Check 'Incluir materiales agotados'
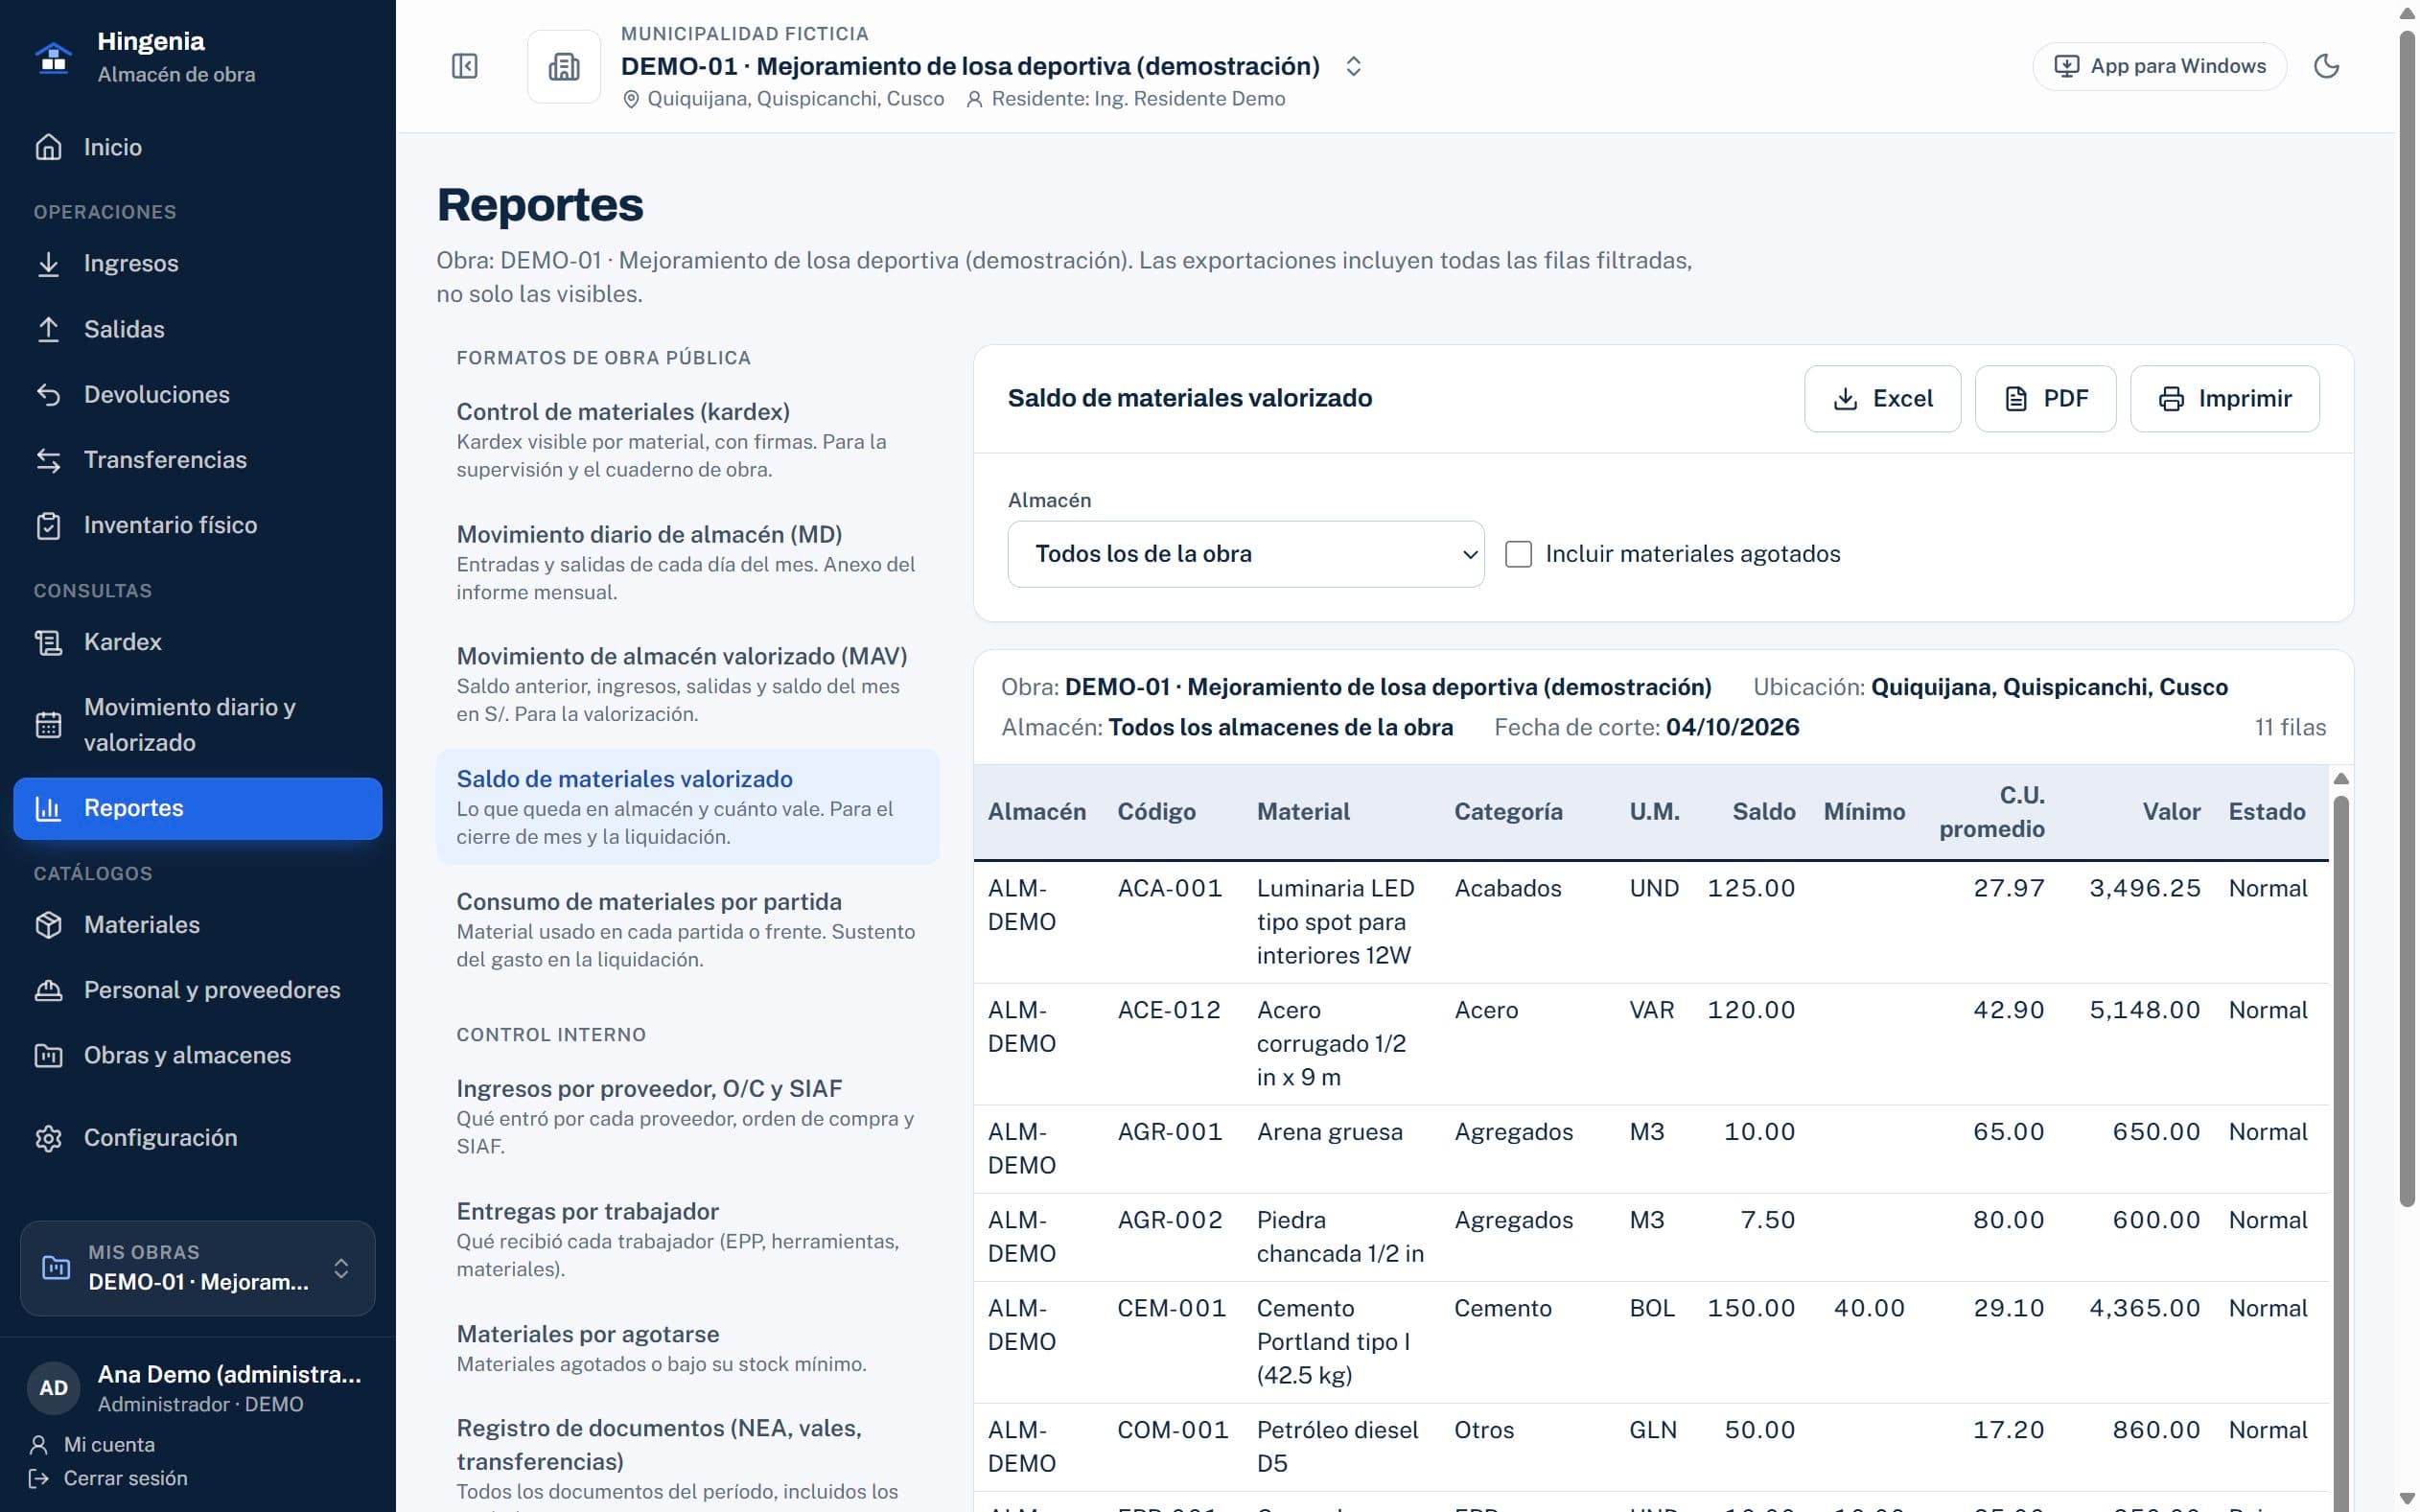Image resolution: width=2420 pixels, height=1512 pixels. [x=1518, y=554]
